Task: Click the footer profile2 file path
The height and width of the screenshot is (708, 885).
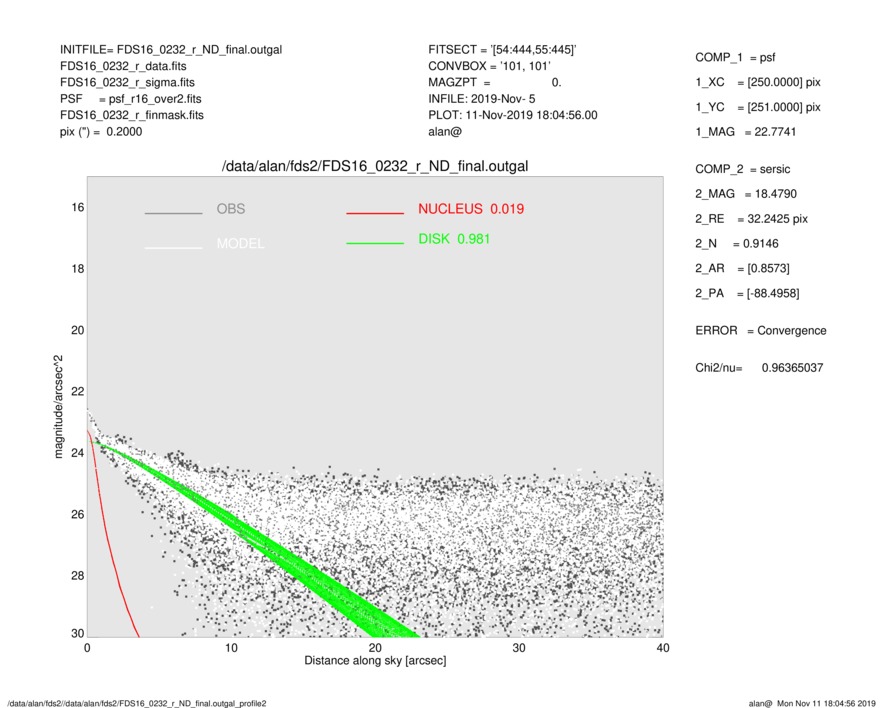Action: pos(137,703)
